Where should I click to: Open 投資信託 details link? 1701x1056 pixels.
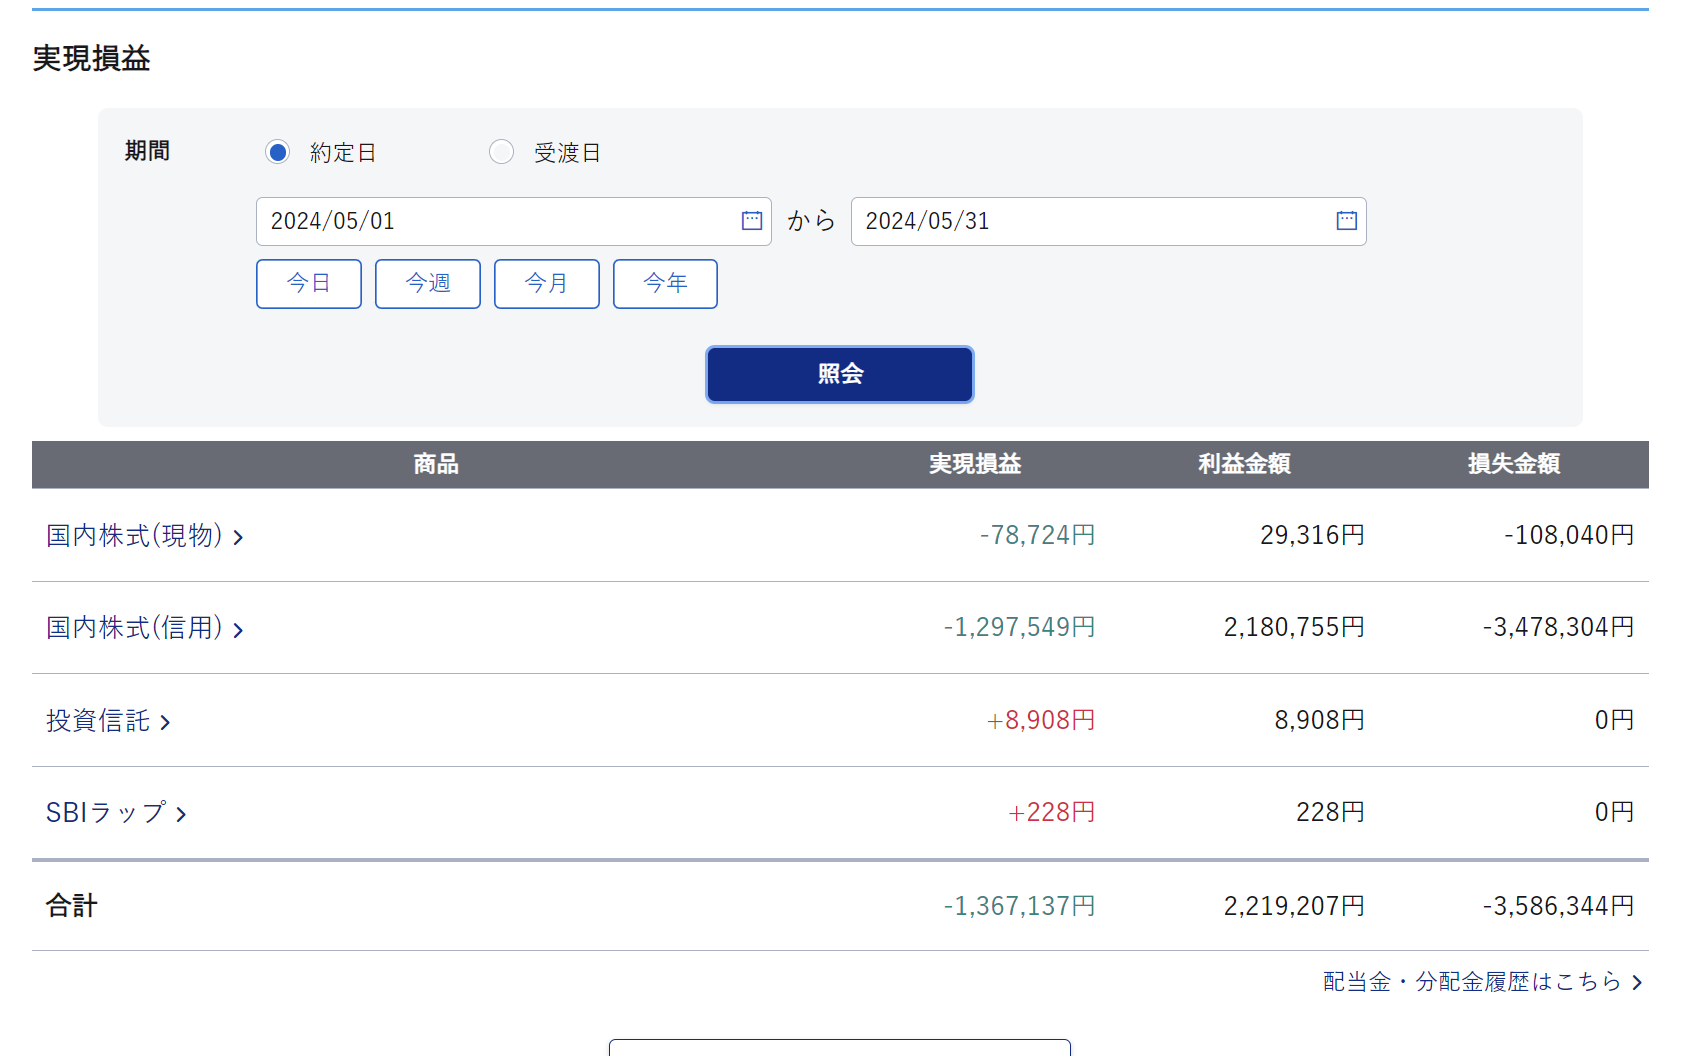[x=109, y=721]
